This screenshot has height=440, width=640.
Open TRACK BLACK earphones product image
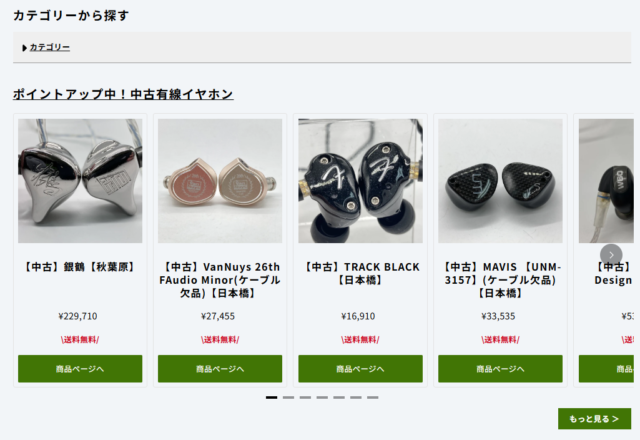point(360,181)
